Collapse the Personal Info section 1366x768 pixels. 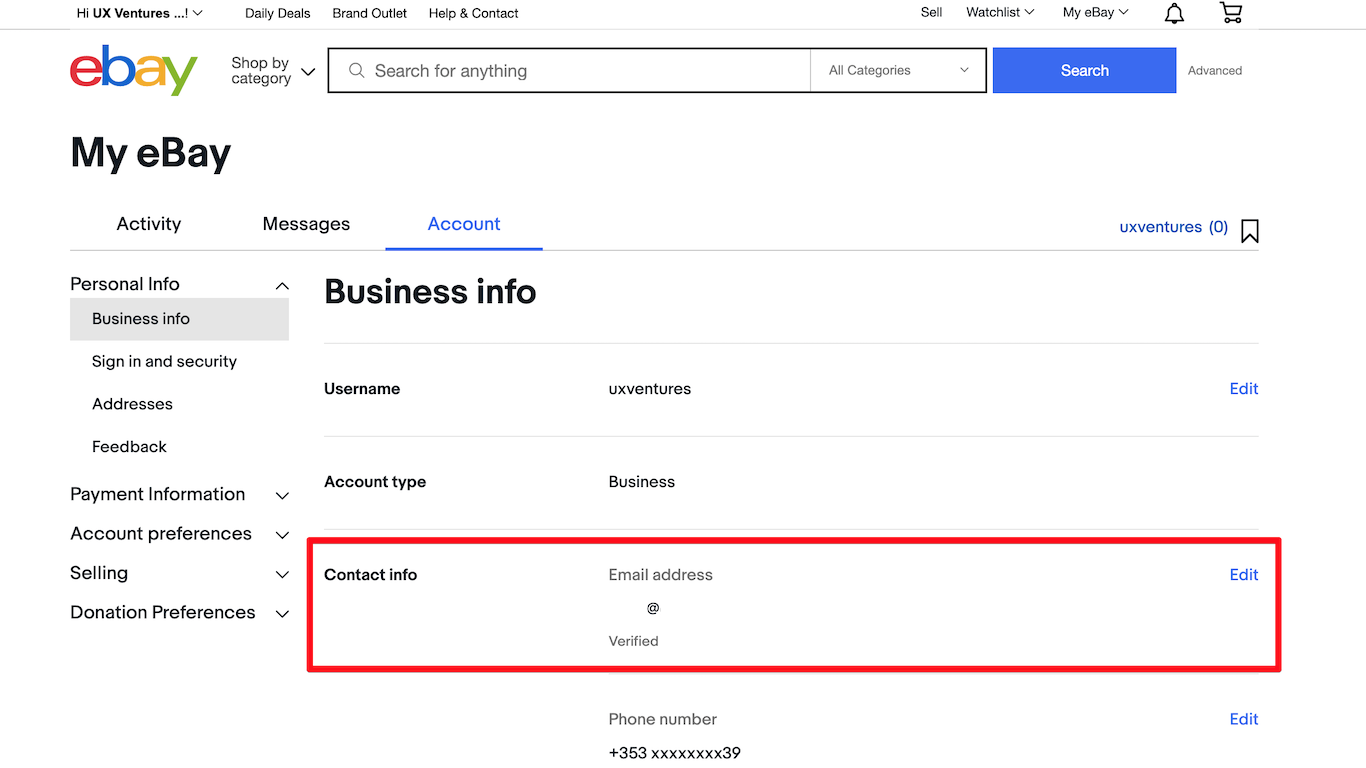[179, 284]
